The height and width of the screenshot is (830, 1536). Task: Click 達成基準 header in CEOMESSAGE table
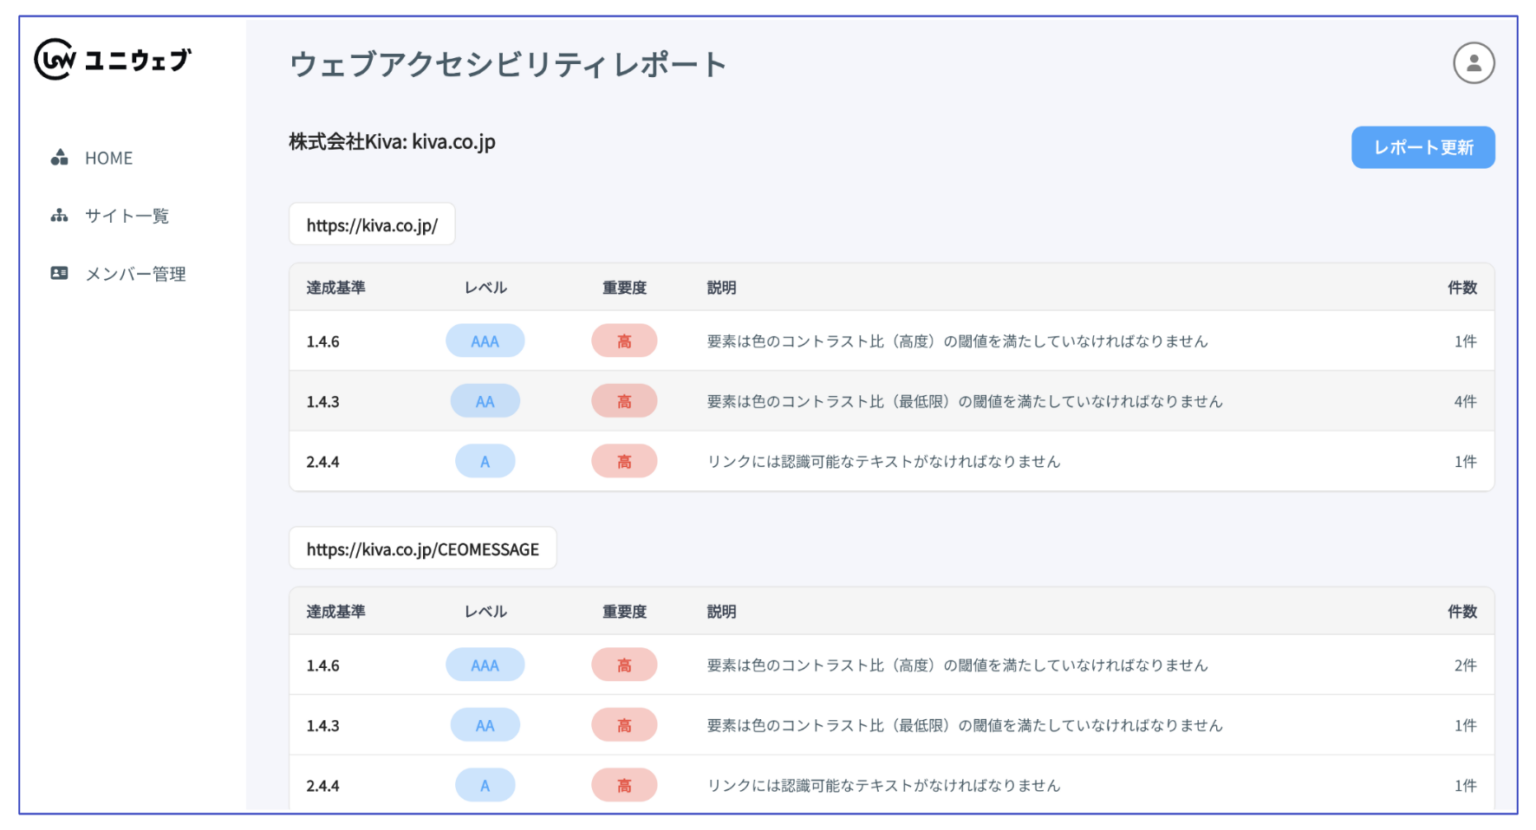336,612
